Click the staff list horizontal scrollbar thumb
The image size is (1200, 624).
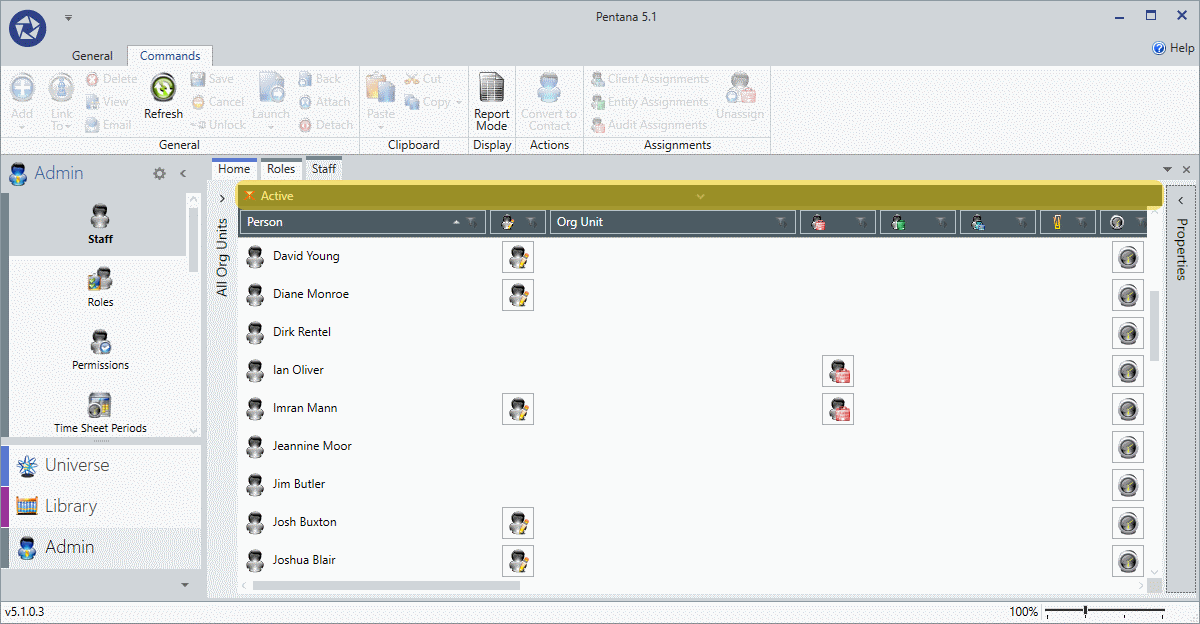(386, 585)
